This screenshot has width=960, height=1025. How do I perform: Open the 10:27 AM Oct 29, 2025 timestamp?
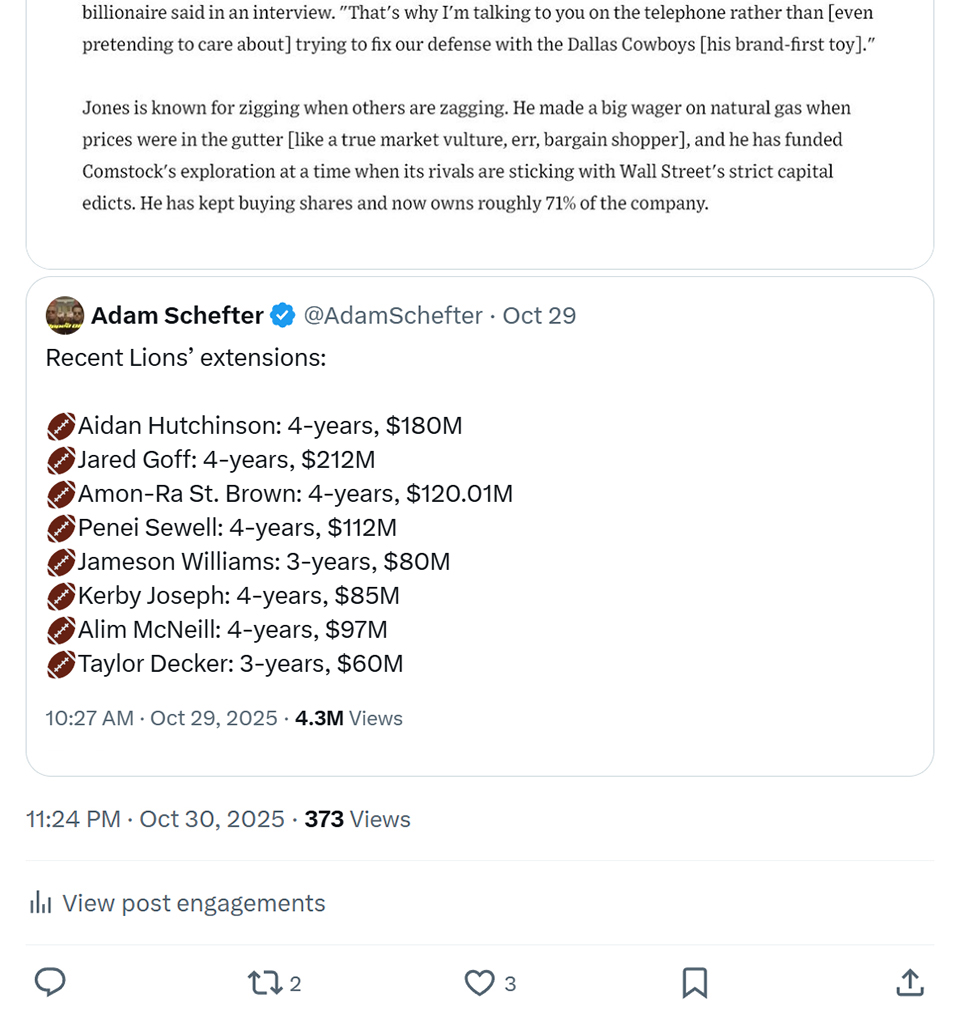point(161,718)
